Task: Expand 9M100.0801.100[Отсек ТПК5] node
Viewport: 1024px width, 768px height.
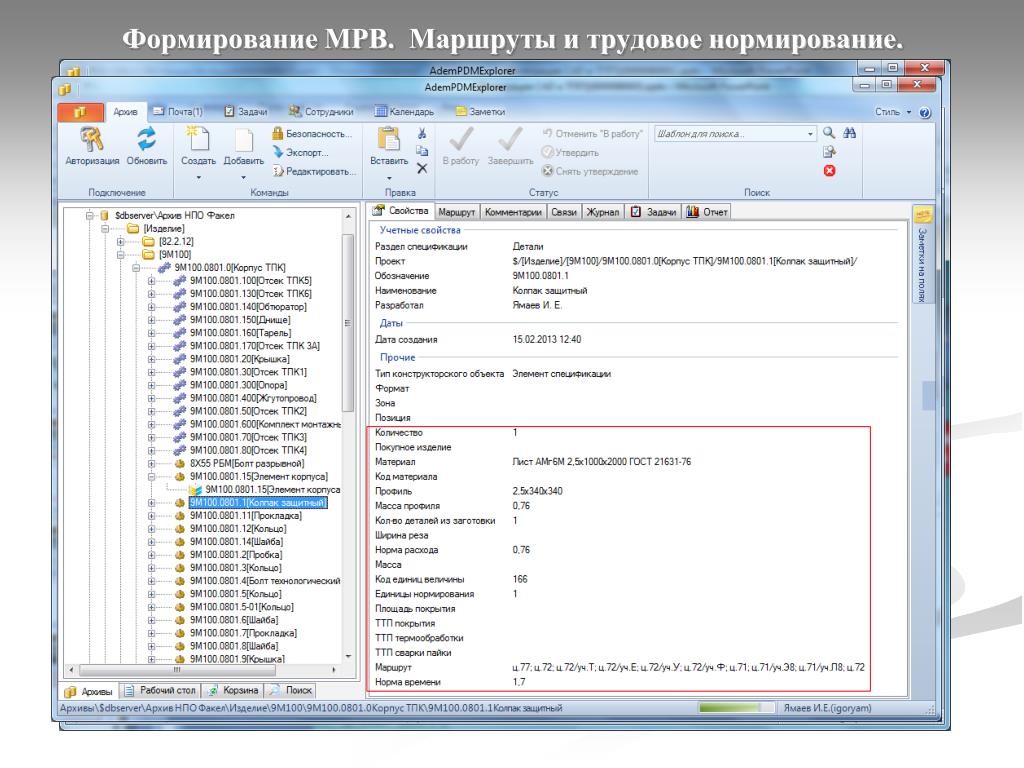Action: coord(152,281)
